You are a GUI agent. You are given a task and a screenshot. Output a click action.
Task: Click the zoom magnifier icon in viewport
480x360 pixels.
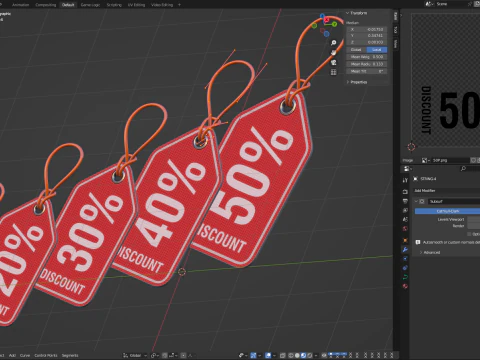click(333, 43)
